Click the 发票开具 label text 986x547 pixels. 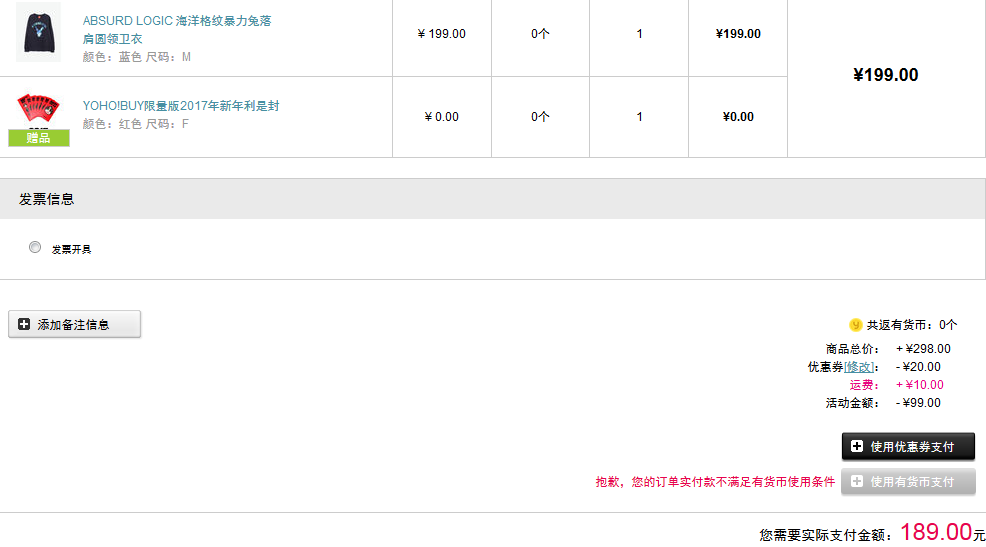(71, 249)
